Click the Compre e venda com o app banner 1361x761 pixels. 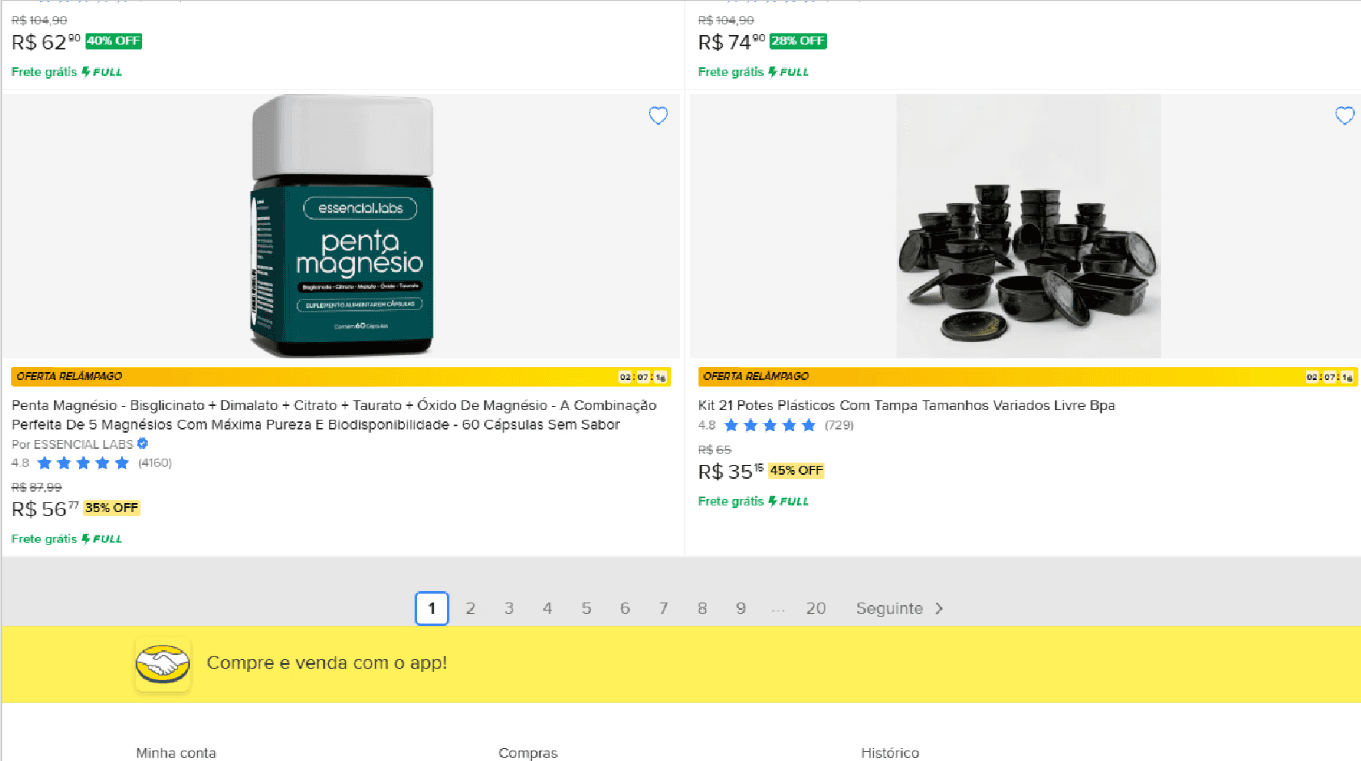680,664
